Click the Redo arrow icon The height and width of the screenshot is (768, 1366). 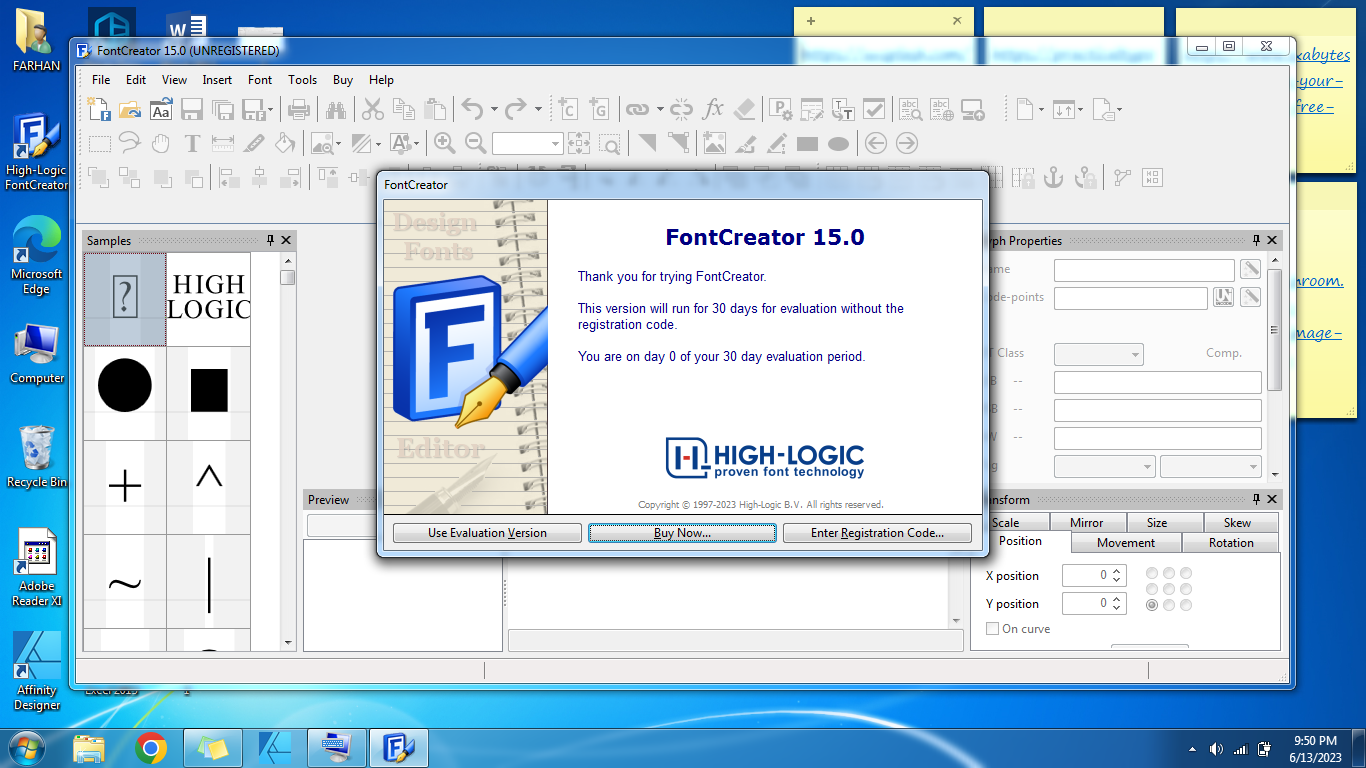coord(515,109)
